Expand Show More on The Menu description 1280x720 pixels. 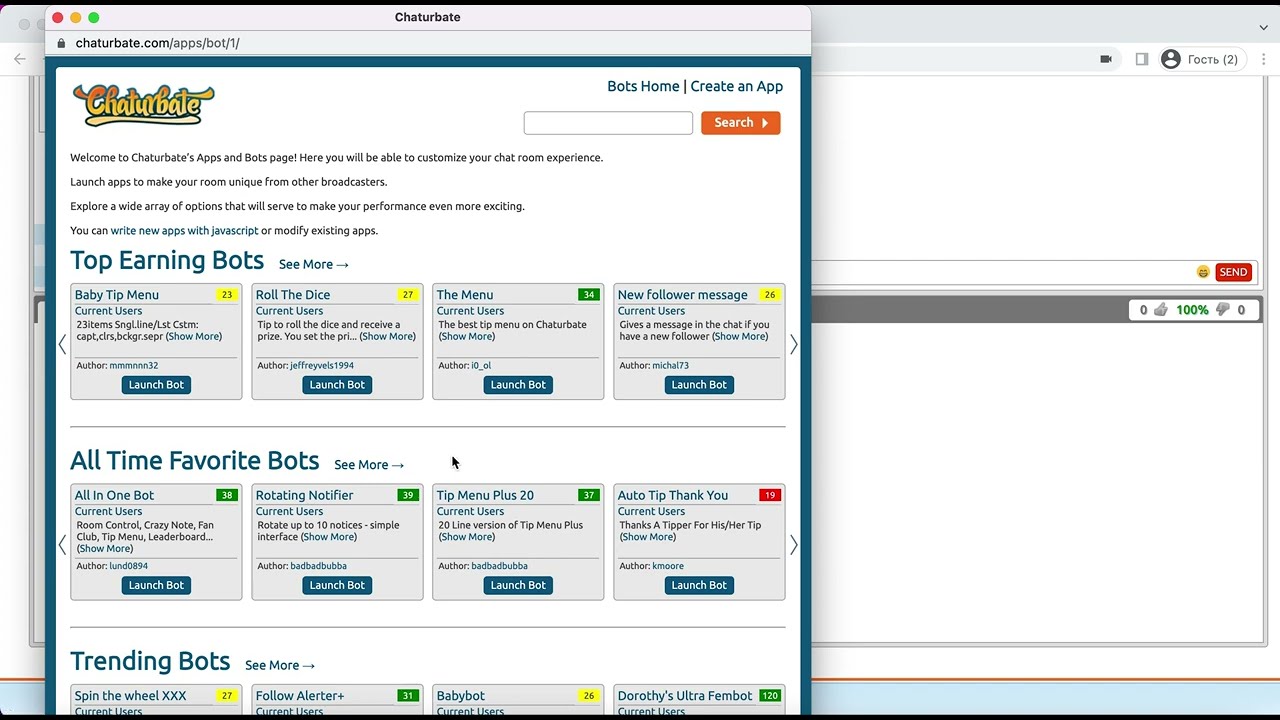click(x=467, y=336)
